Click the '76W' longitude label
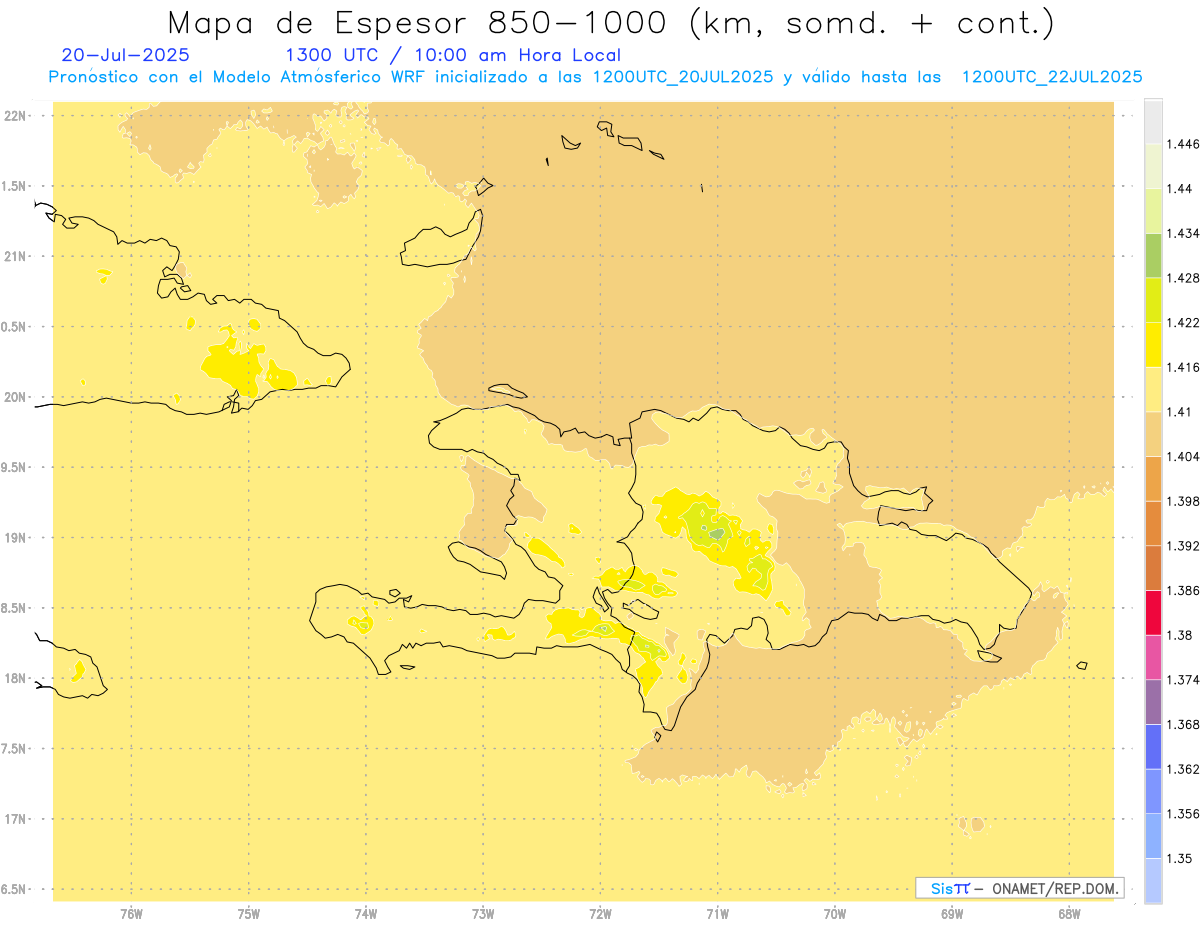This screenshot has height=927, width=1200. tap(131, 913)
